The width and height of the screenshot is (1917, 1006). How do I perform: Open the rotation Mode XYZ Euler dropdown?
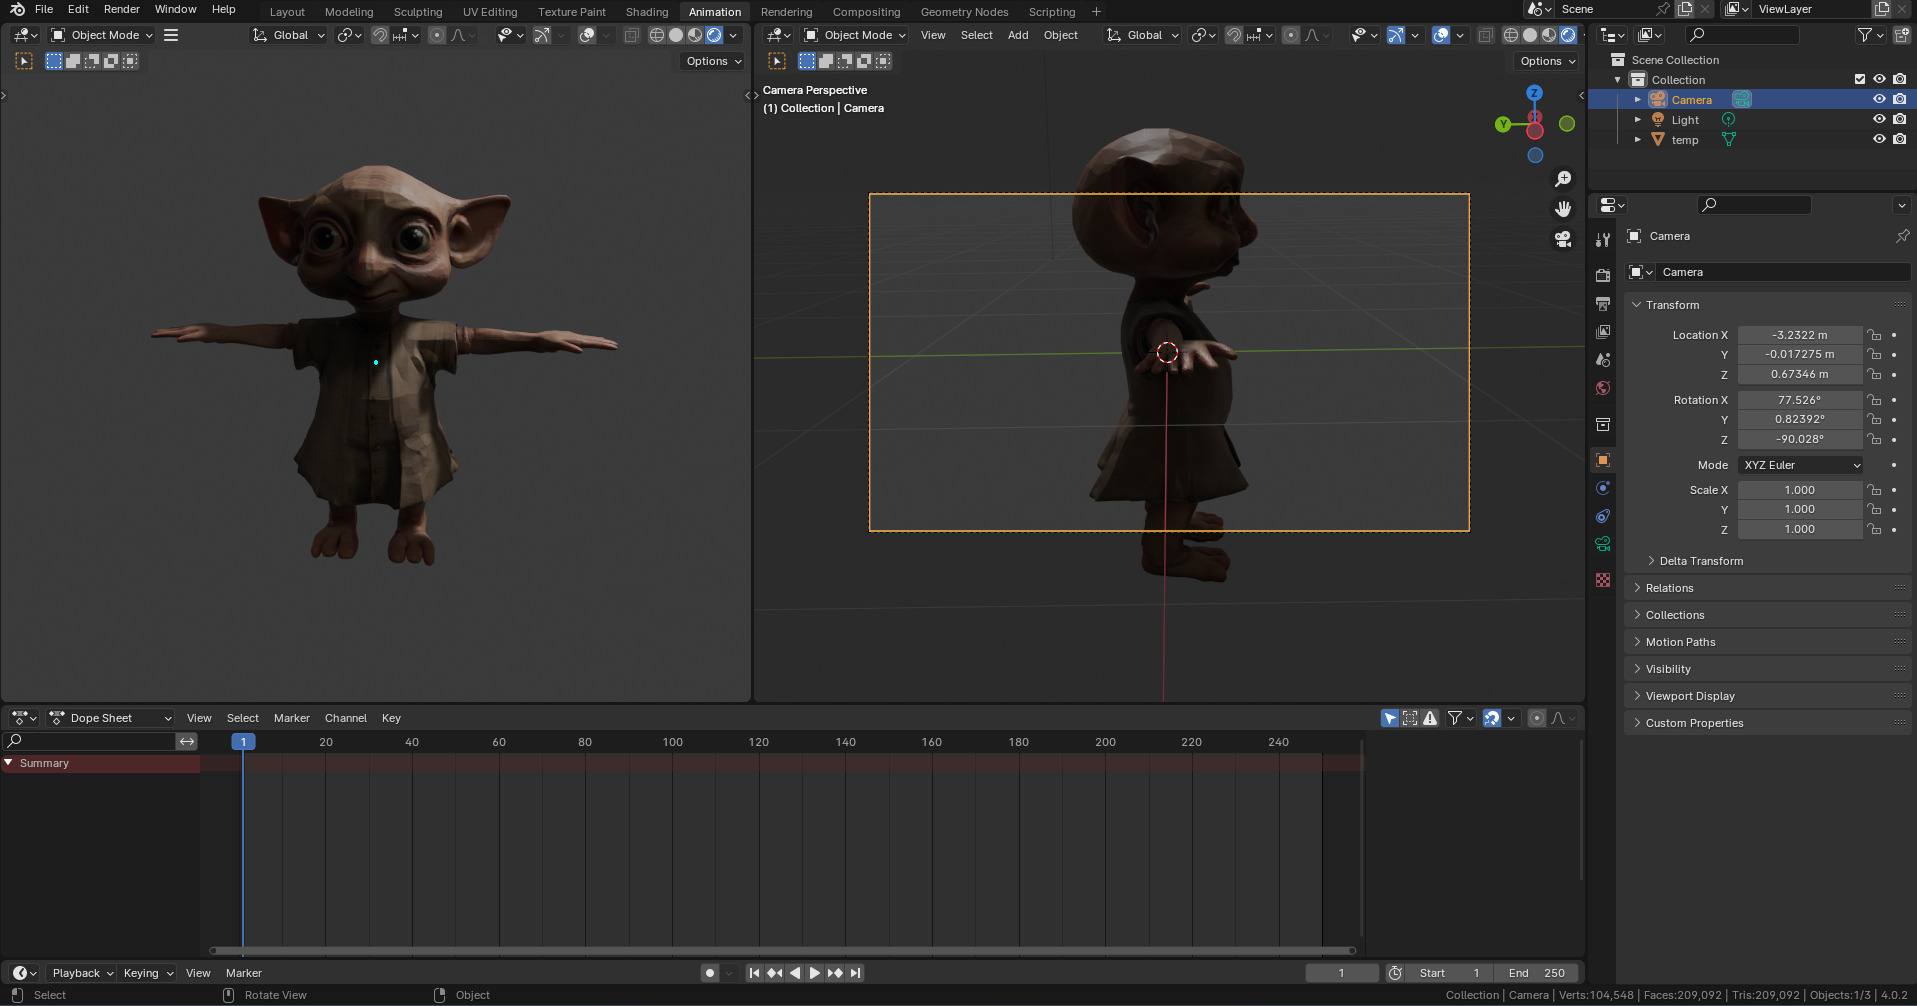point(1801,465)
